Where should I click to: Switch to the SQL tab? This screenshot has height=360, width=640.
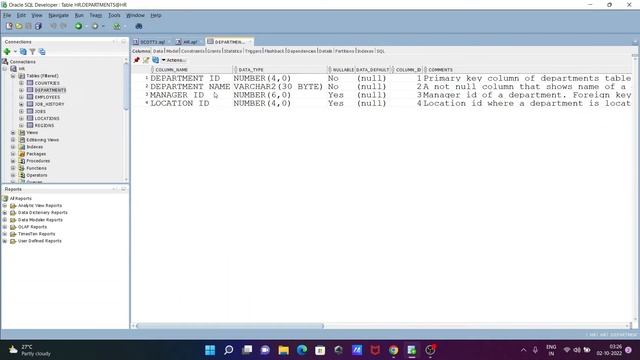coord(380,51)
